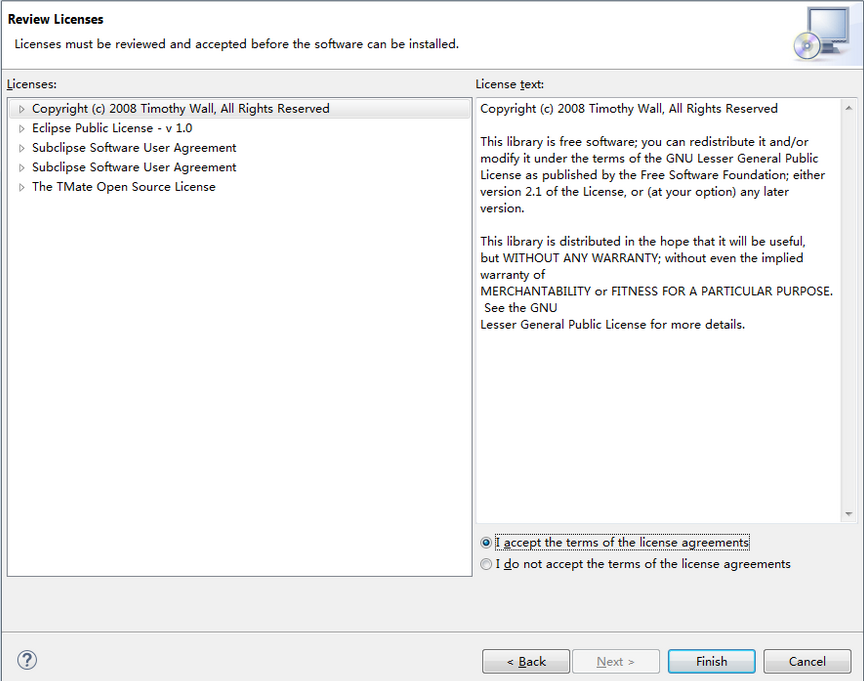Select I do not accept terms option
864x681 pixels.
click(x=486, y=564)
